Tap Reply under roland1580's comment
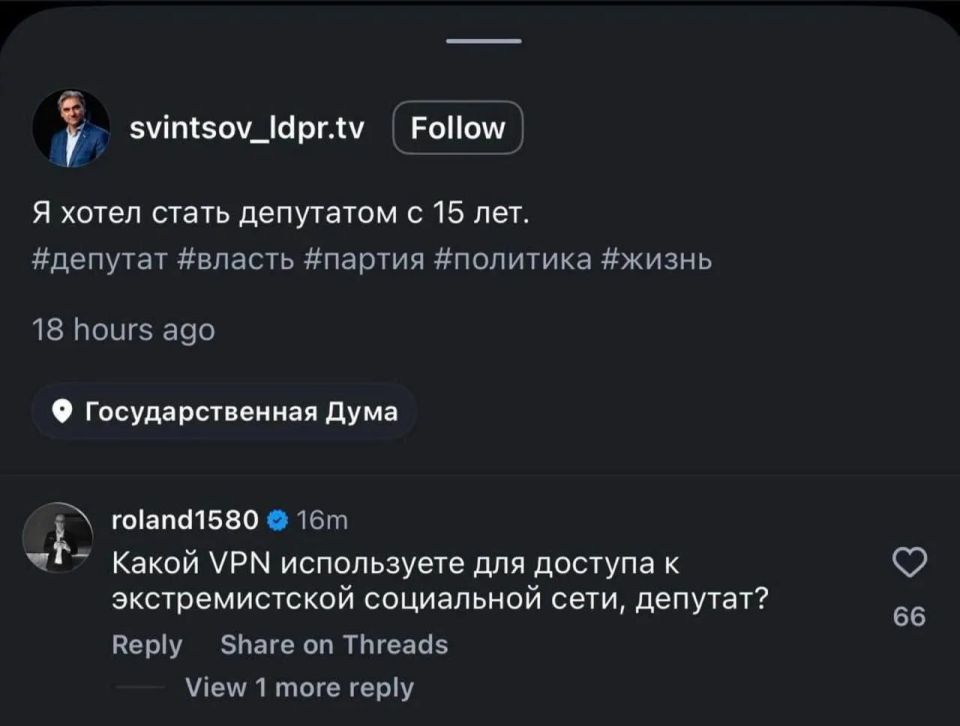 (146, 645)
